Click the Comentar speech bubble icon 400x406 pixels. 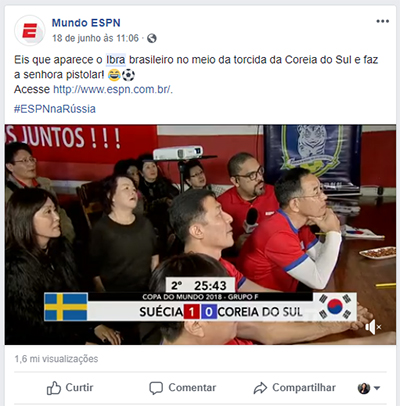coord(156,388)
